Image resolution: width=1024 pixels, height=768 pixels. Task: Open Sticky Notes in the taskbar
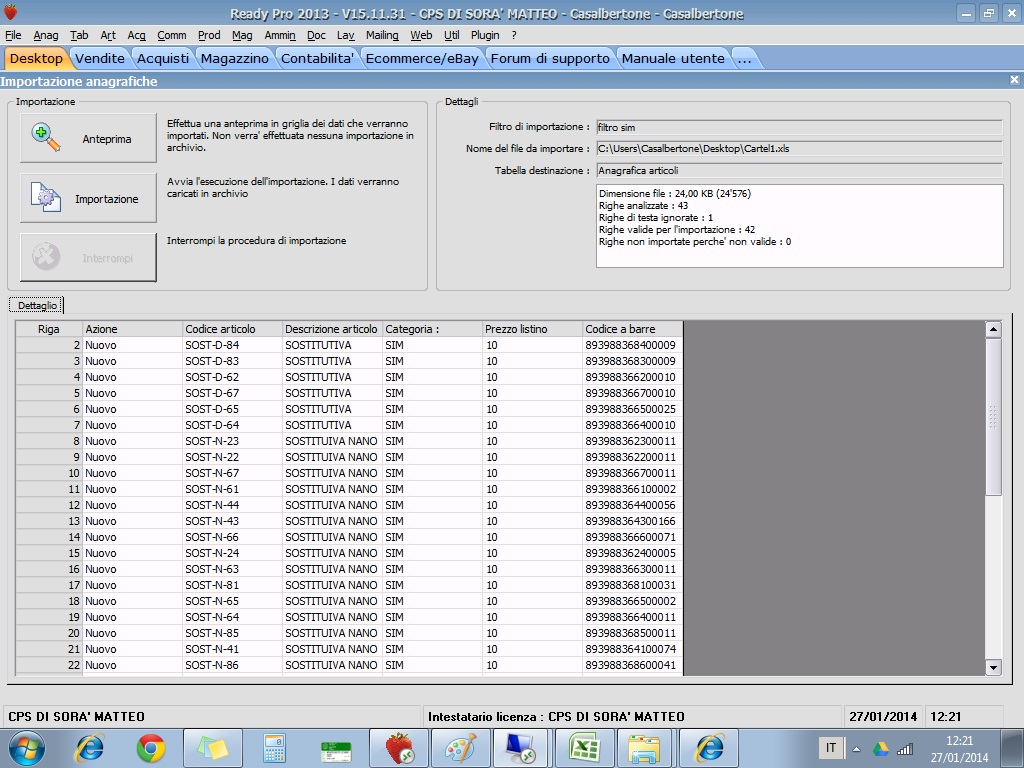tap(213, 748)
